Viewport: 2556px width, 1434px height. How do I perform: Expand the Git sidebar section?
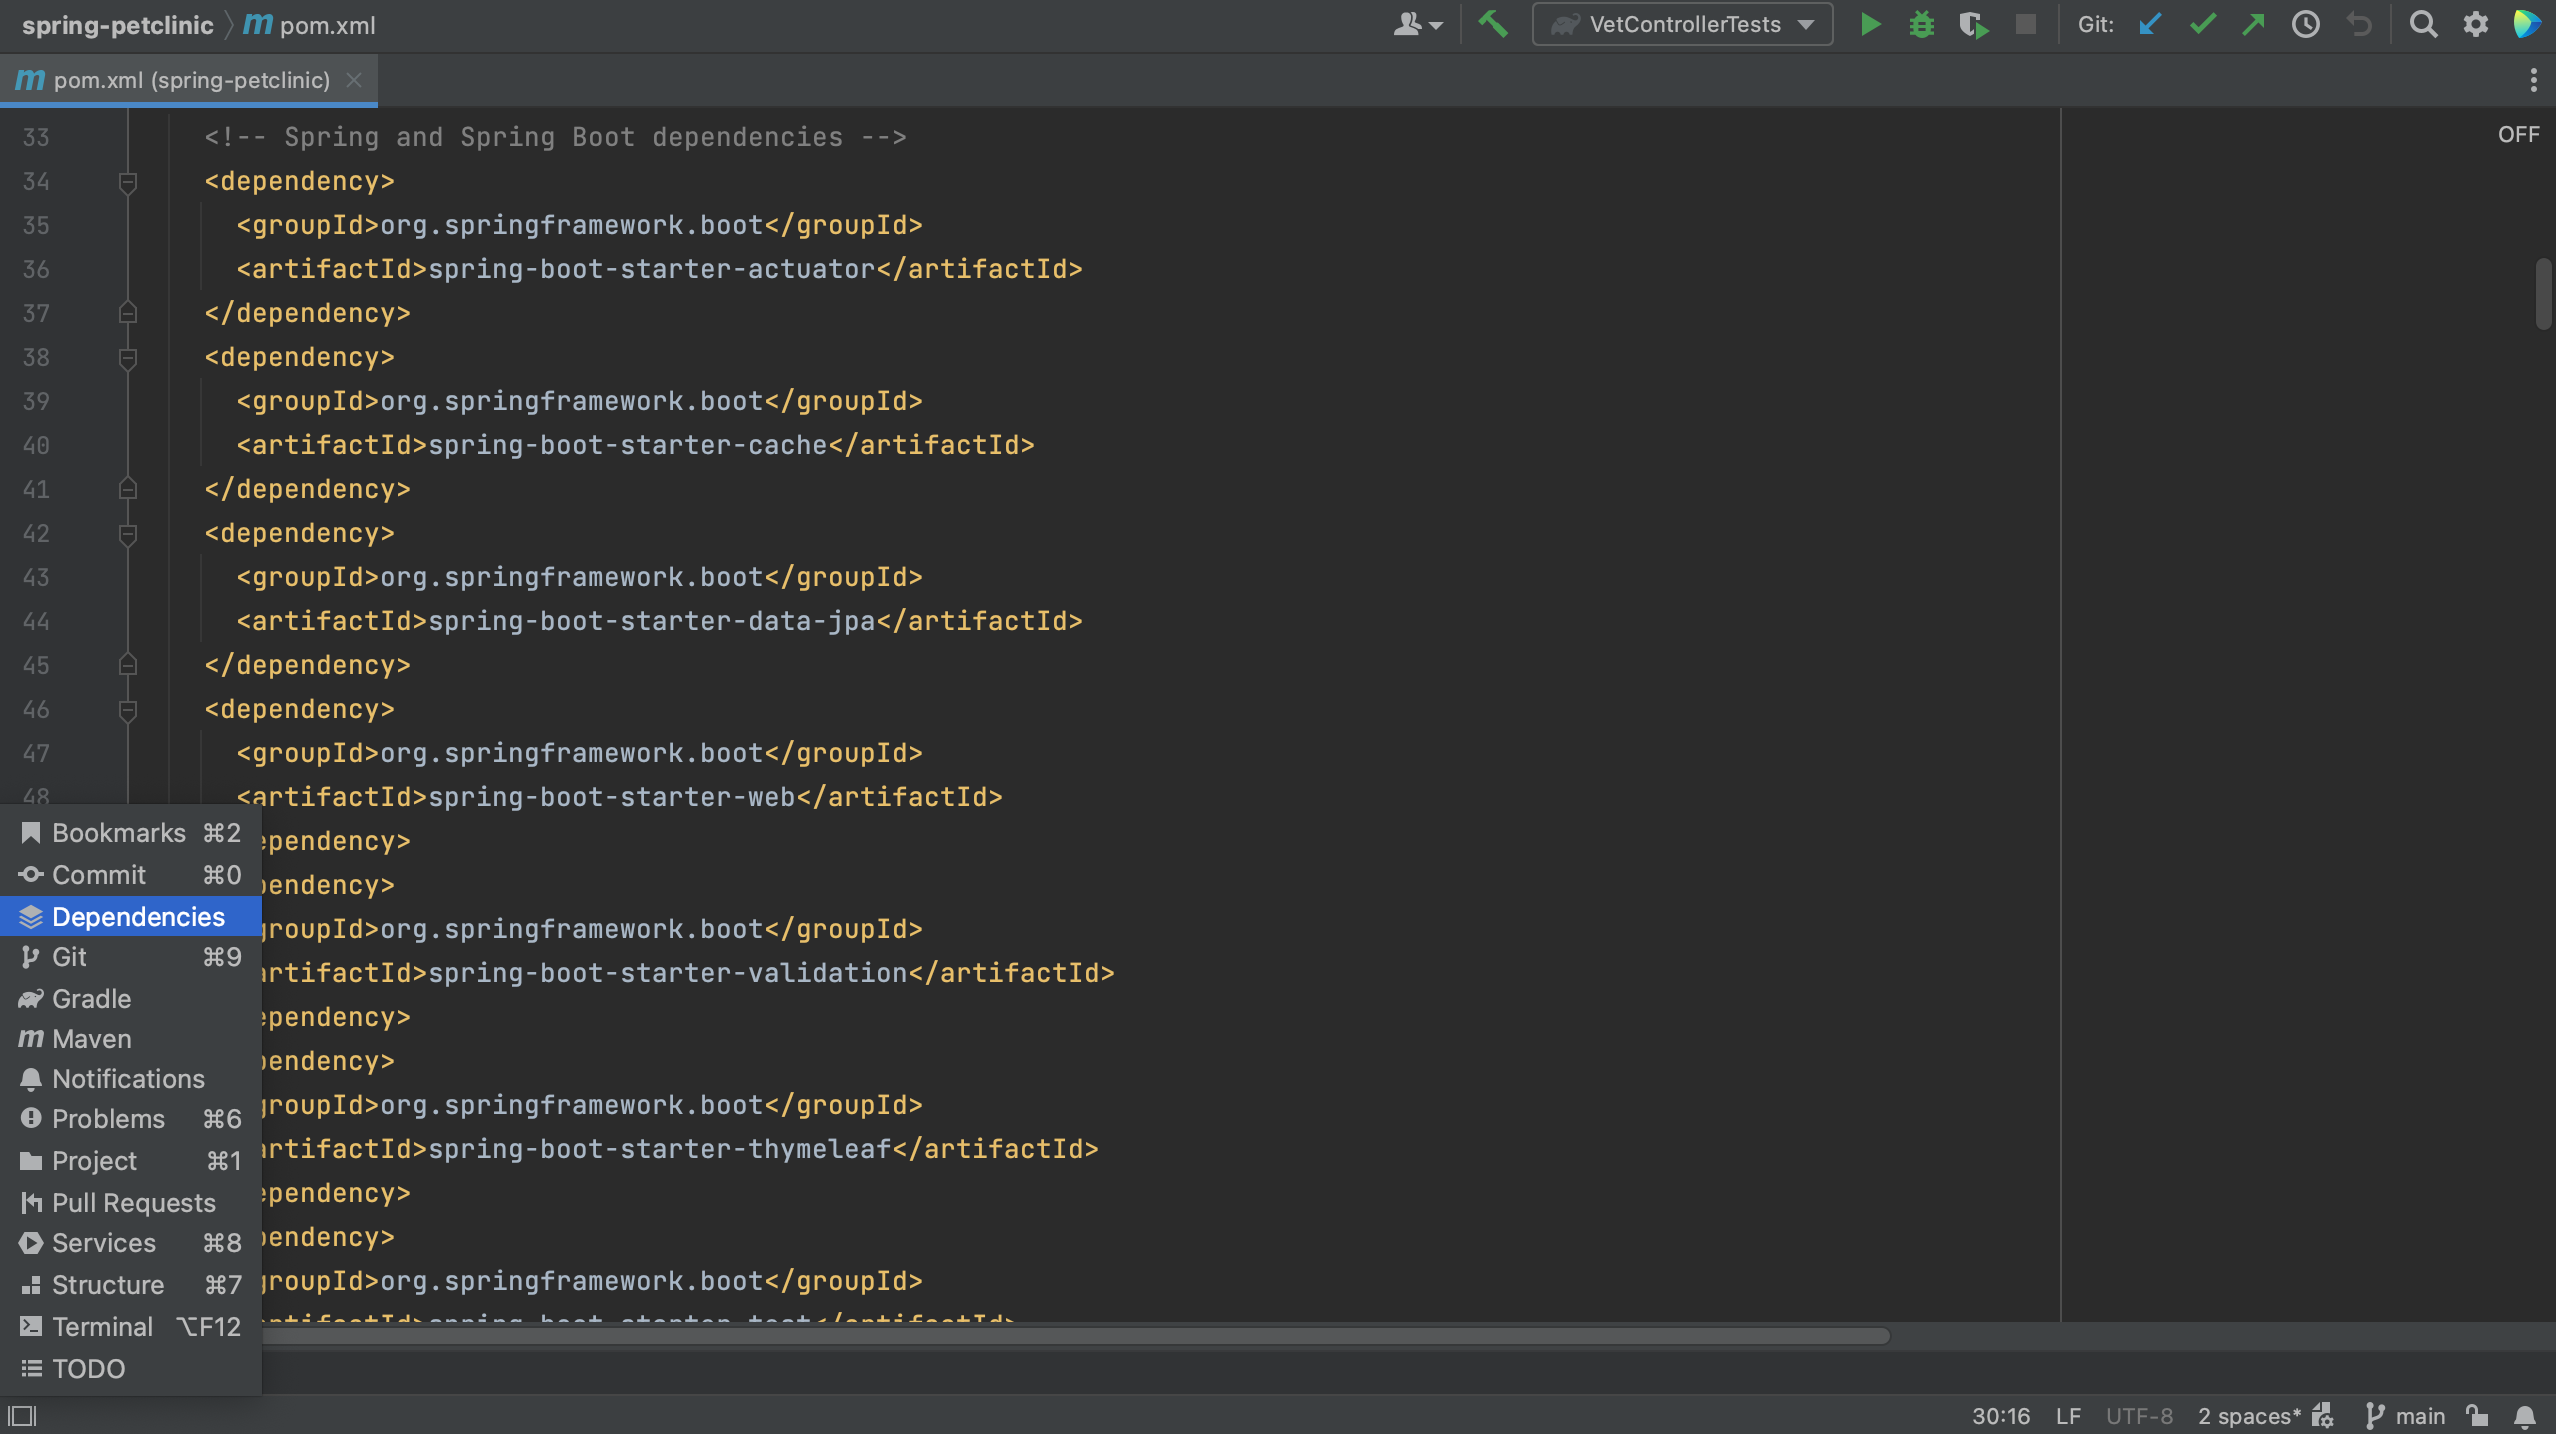68,958
